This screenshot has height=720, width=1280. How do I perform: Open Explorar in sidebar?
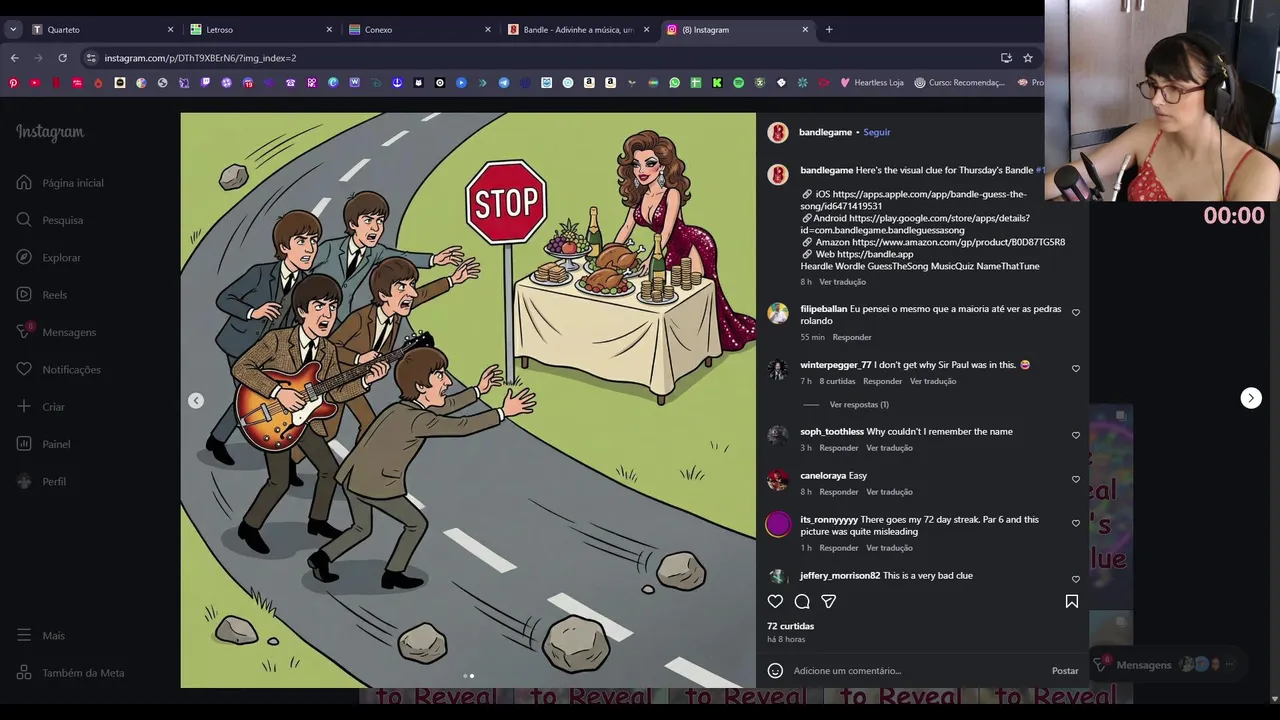coord(49,258)
